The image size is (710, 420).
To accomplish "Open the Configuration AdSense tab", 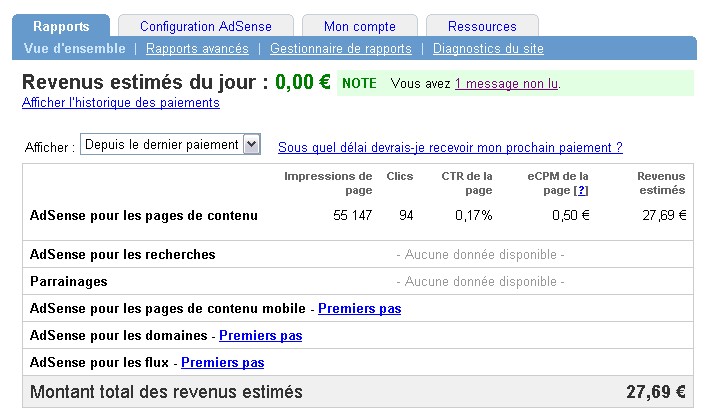I will click(206, 26).
